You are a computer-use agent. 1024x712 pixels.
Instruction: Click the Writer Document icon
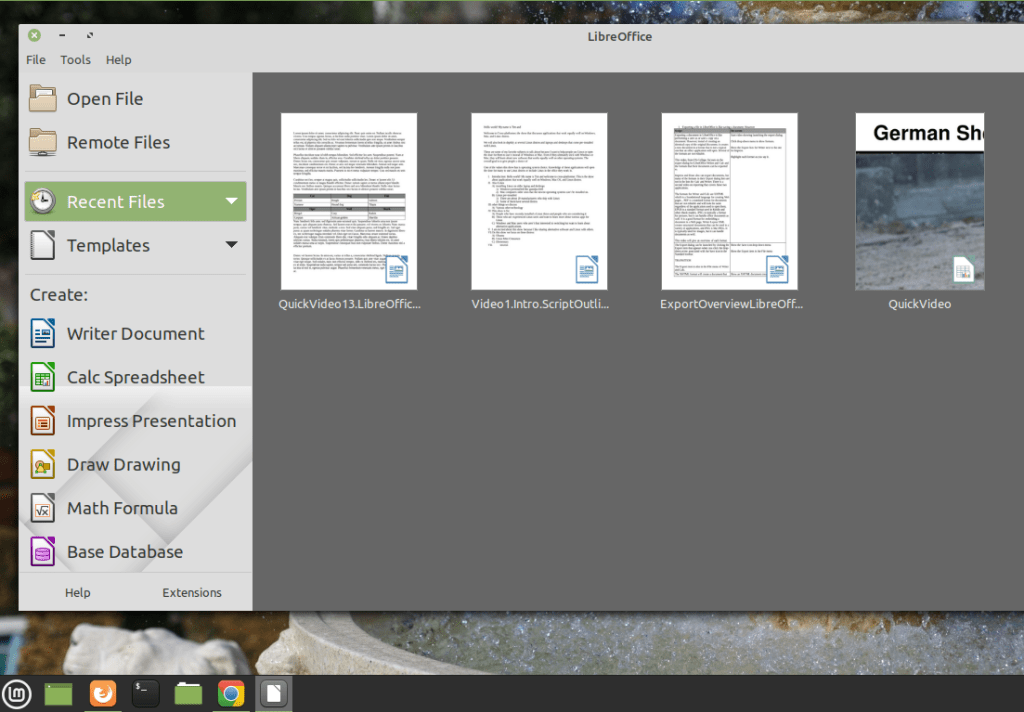click(43, 334)
